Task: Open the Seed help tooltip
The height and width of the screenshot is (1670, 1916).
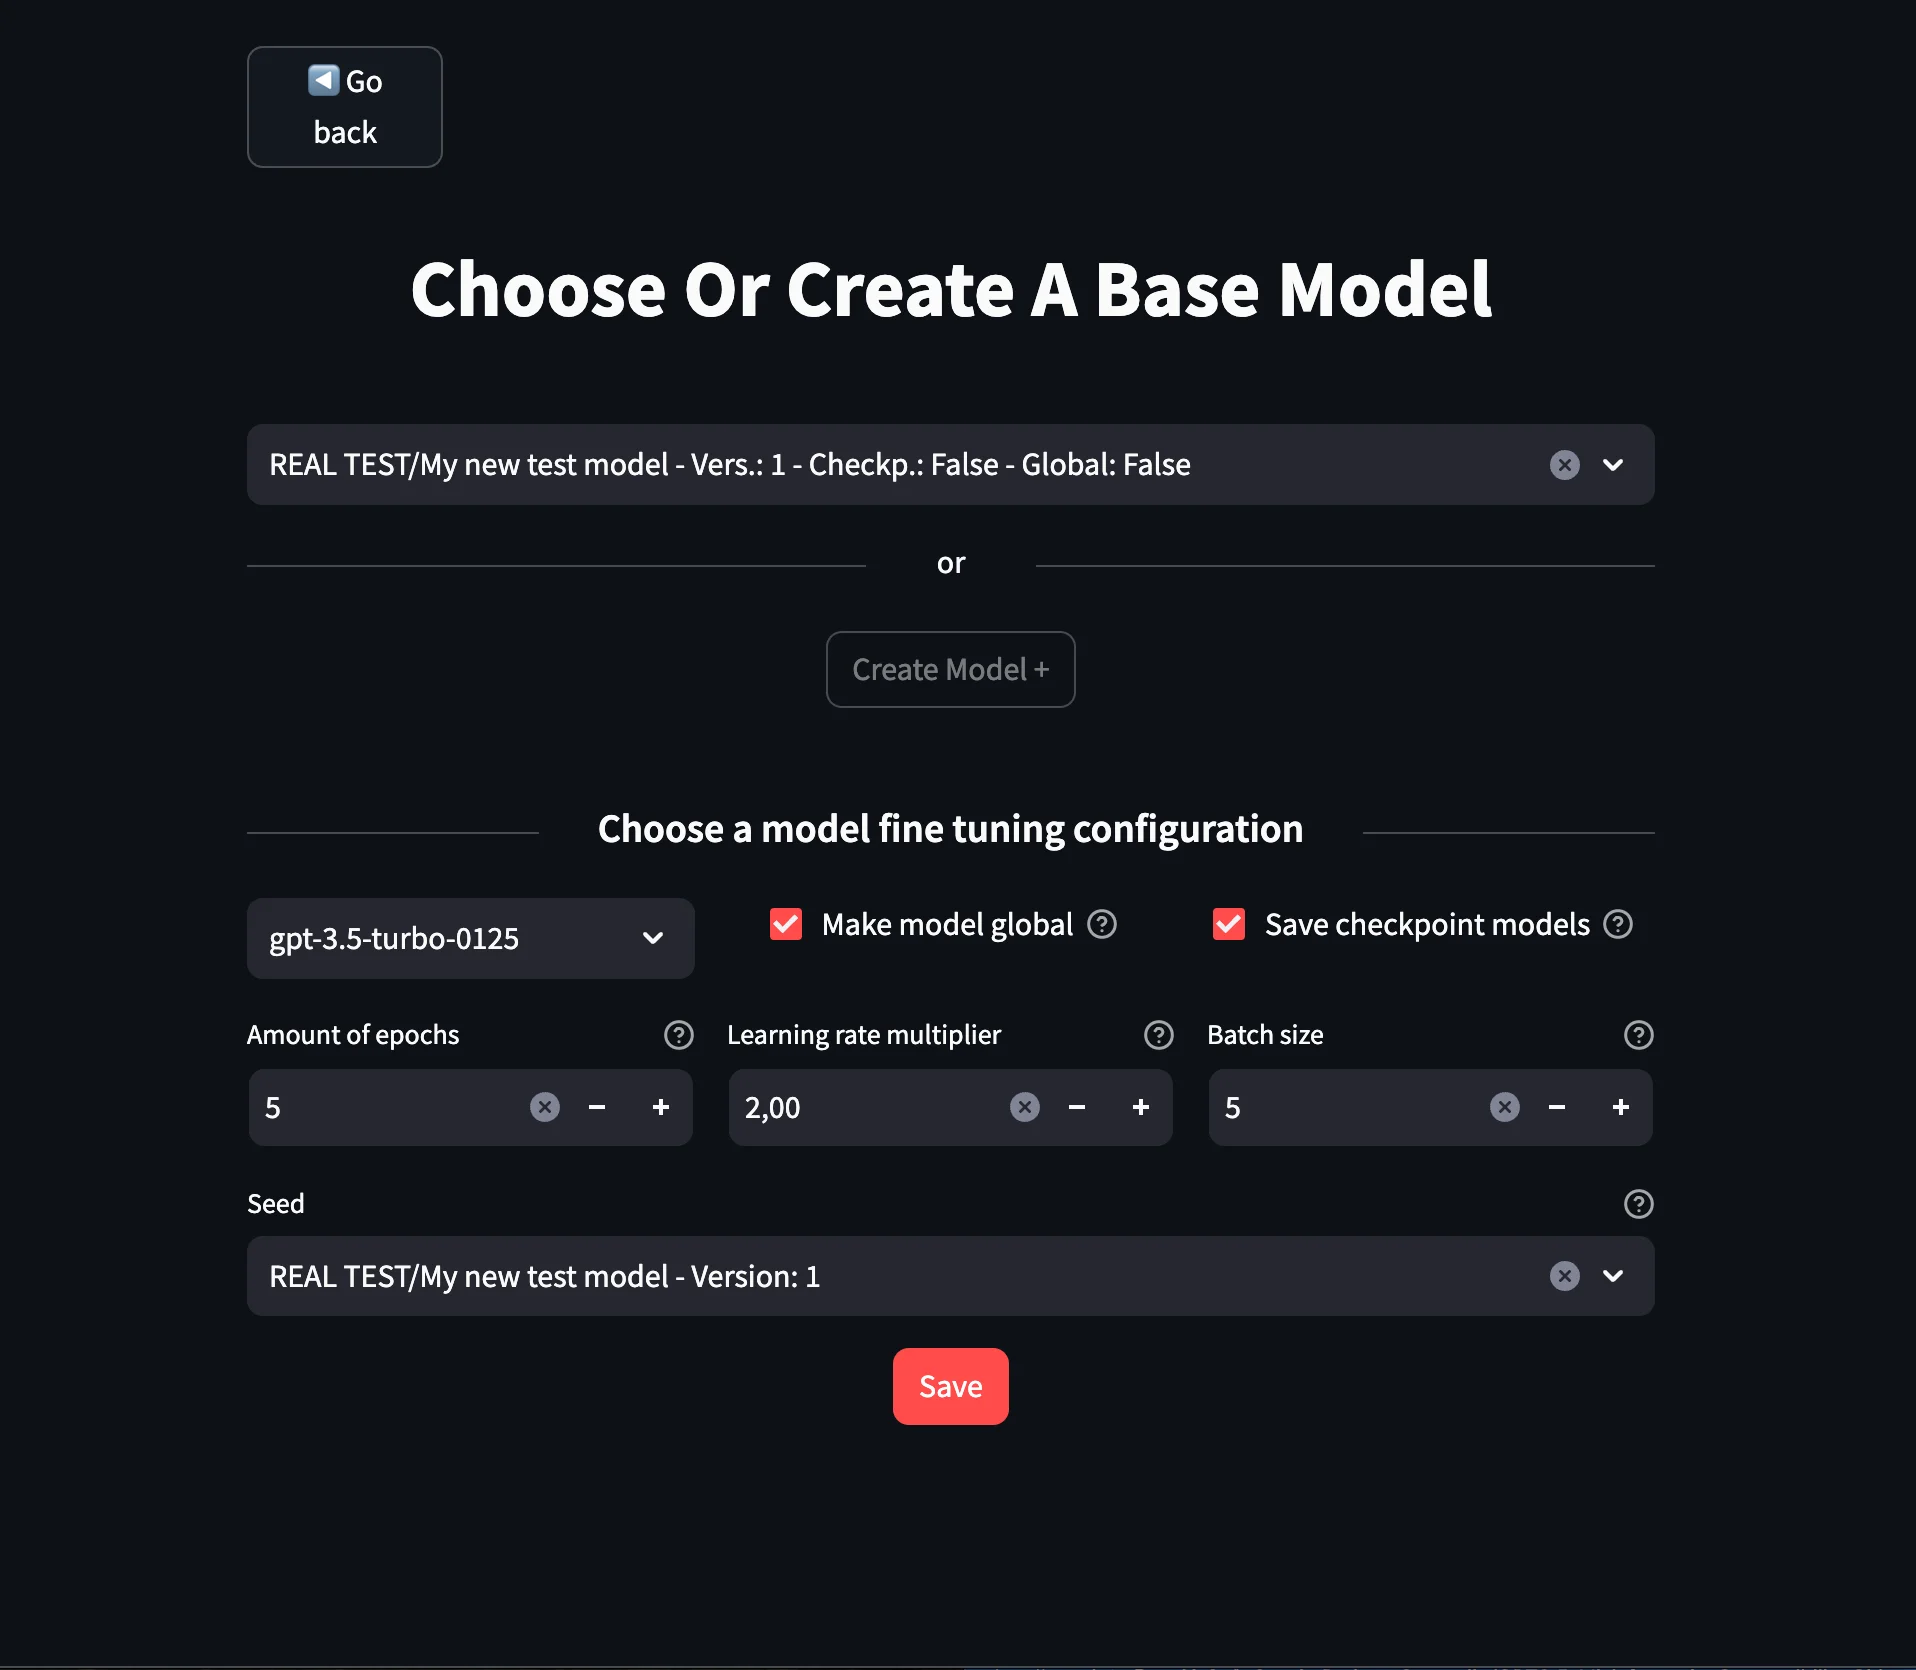Action: click(1638, 1203)
